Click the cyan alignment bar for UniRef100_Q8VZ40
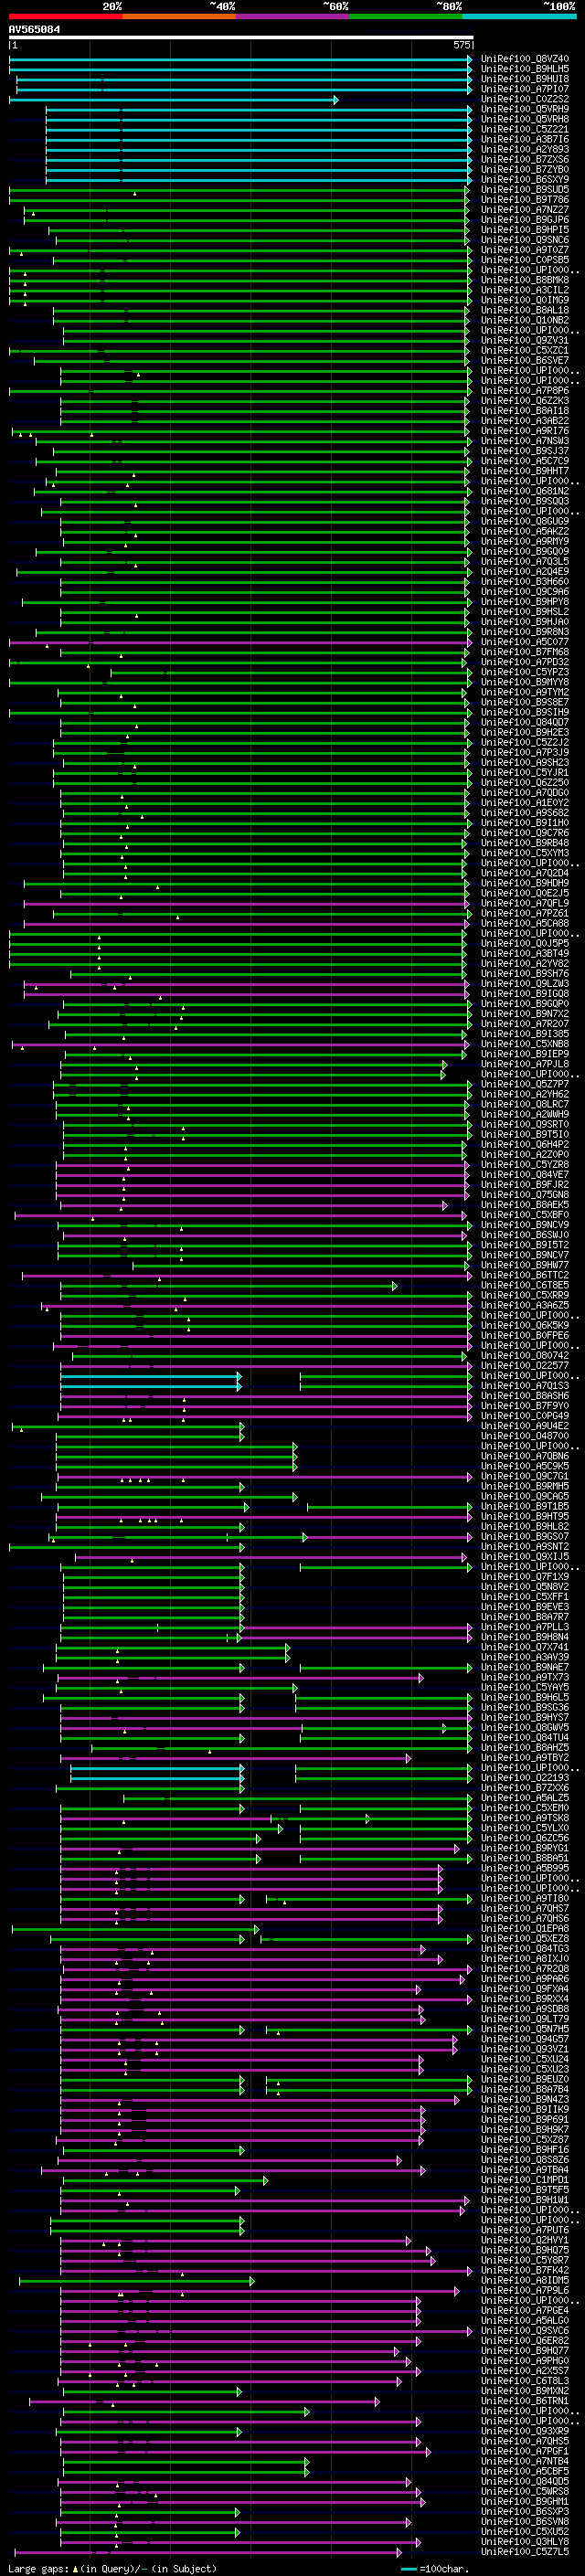This screenshot has width=585, height=2576. [x=241, y=59]
